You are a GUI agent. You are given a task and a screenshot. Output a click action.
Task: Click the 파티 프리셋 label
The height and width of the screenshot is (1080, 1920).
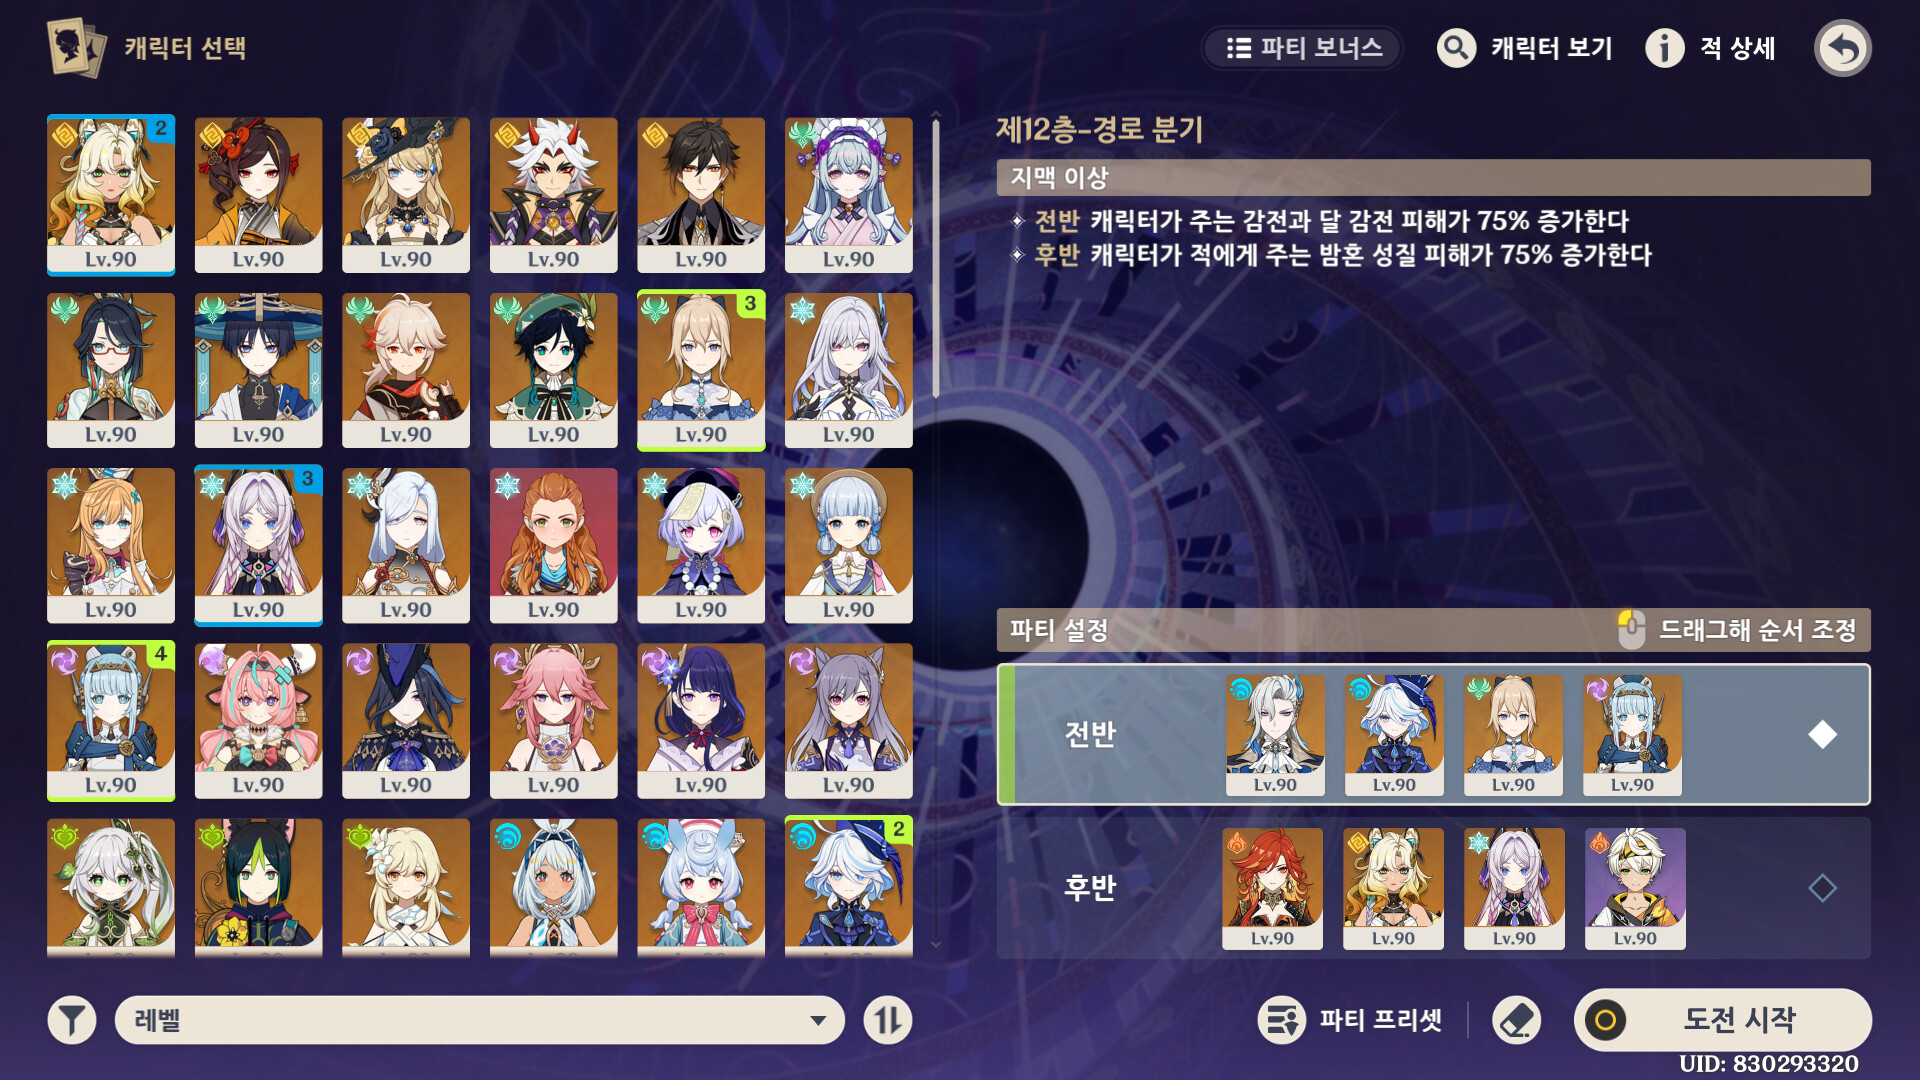tap(1380, 1020)
